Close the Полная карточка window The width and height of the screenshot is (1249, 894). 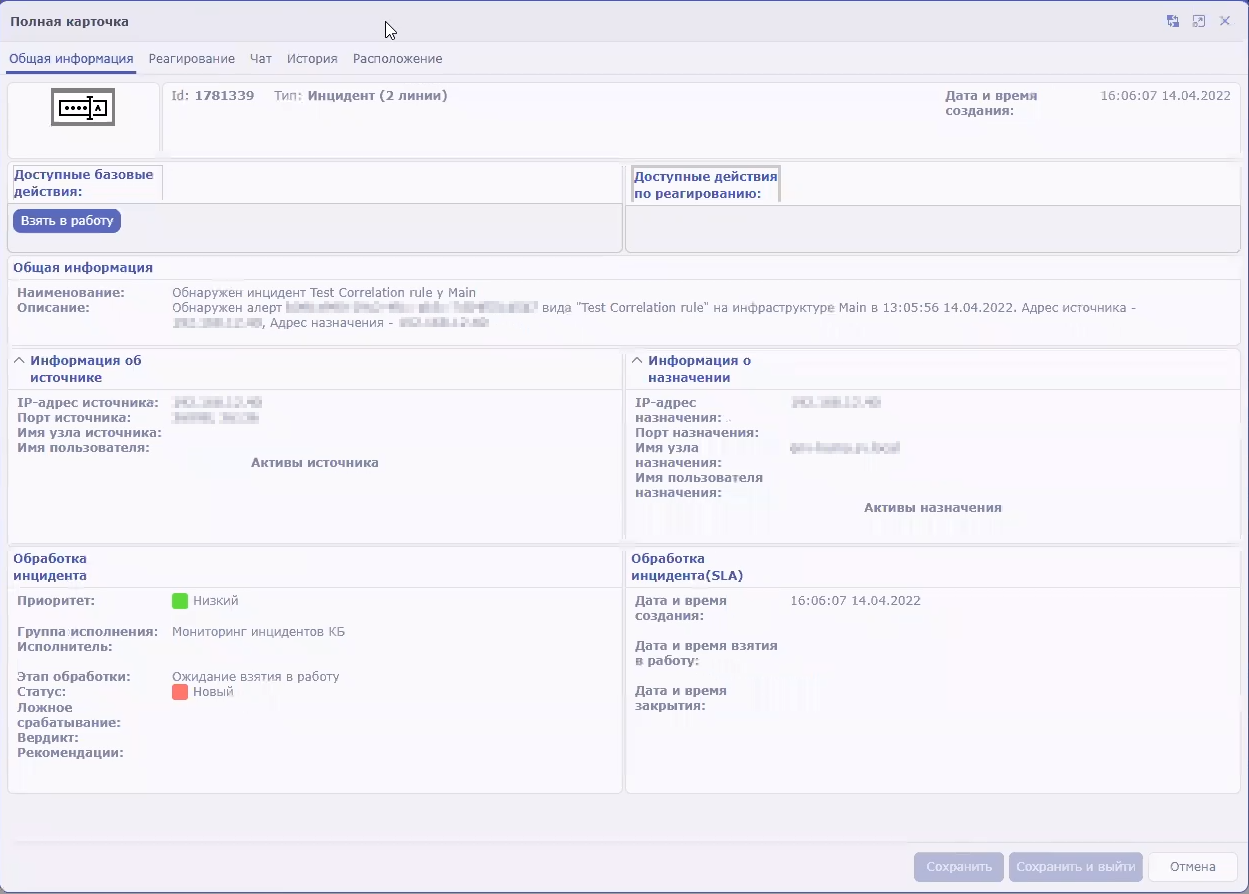[x=1225, y=20]
